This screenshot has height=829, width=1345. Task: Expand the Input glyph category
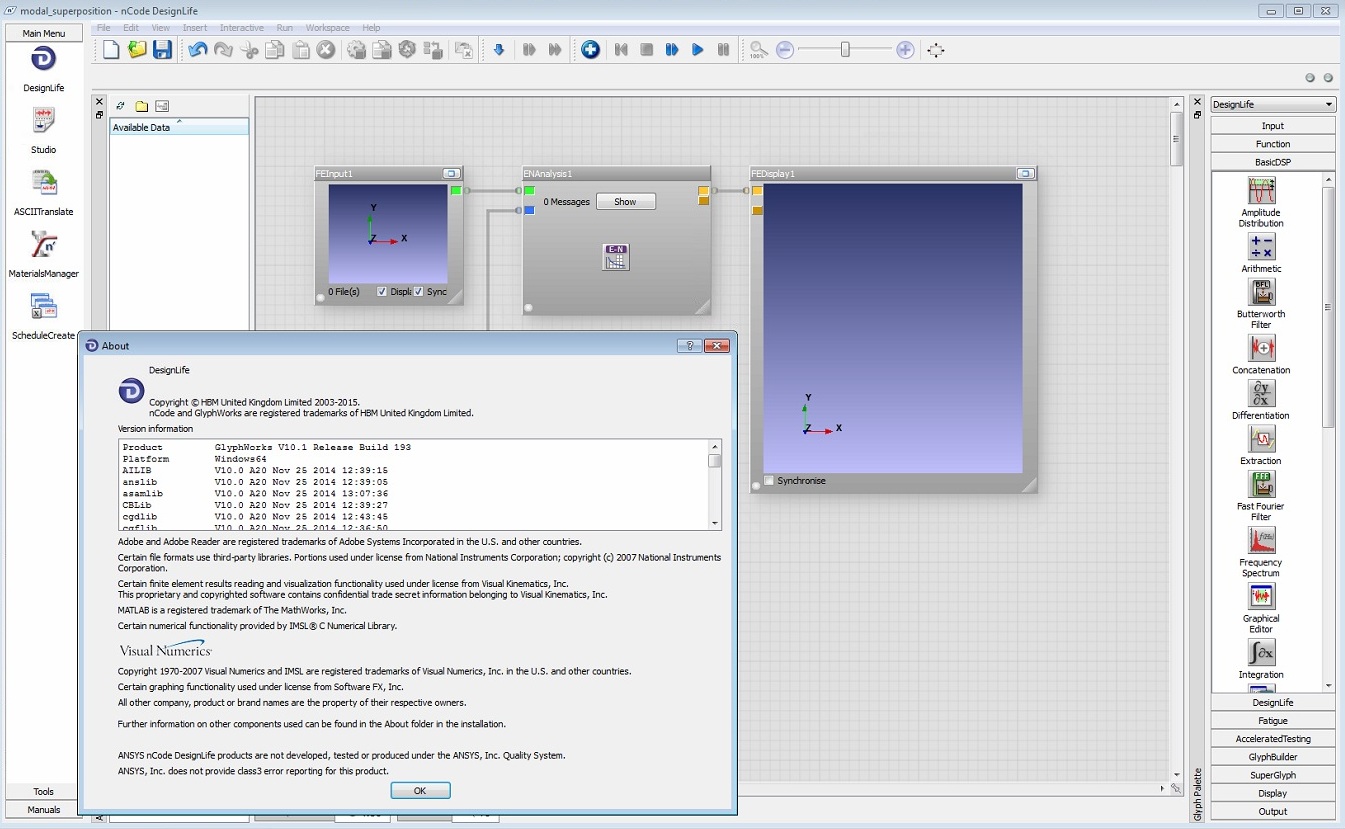coord(1273,126)
